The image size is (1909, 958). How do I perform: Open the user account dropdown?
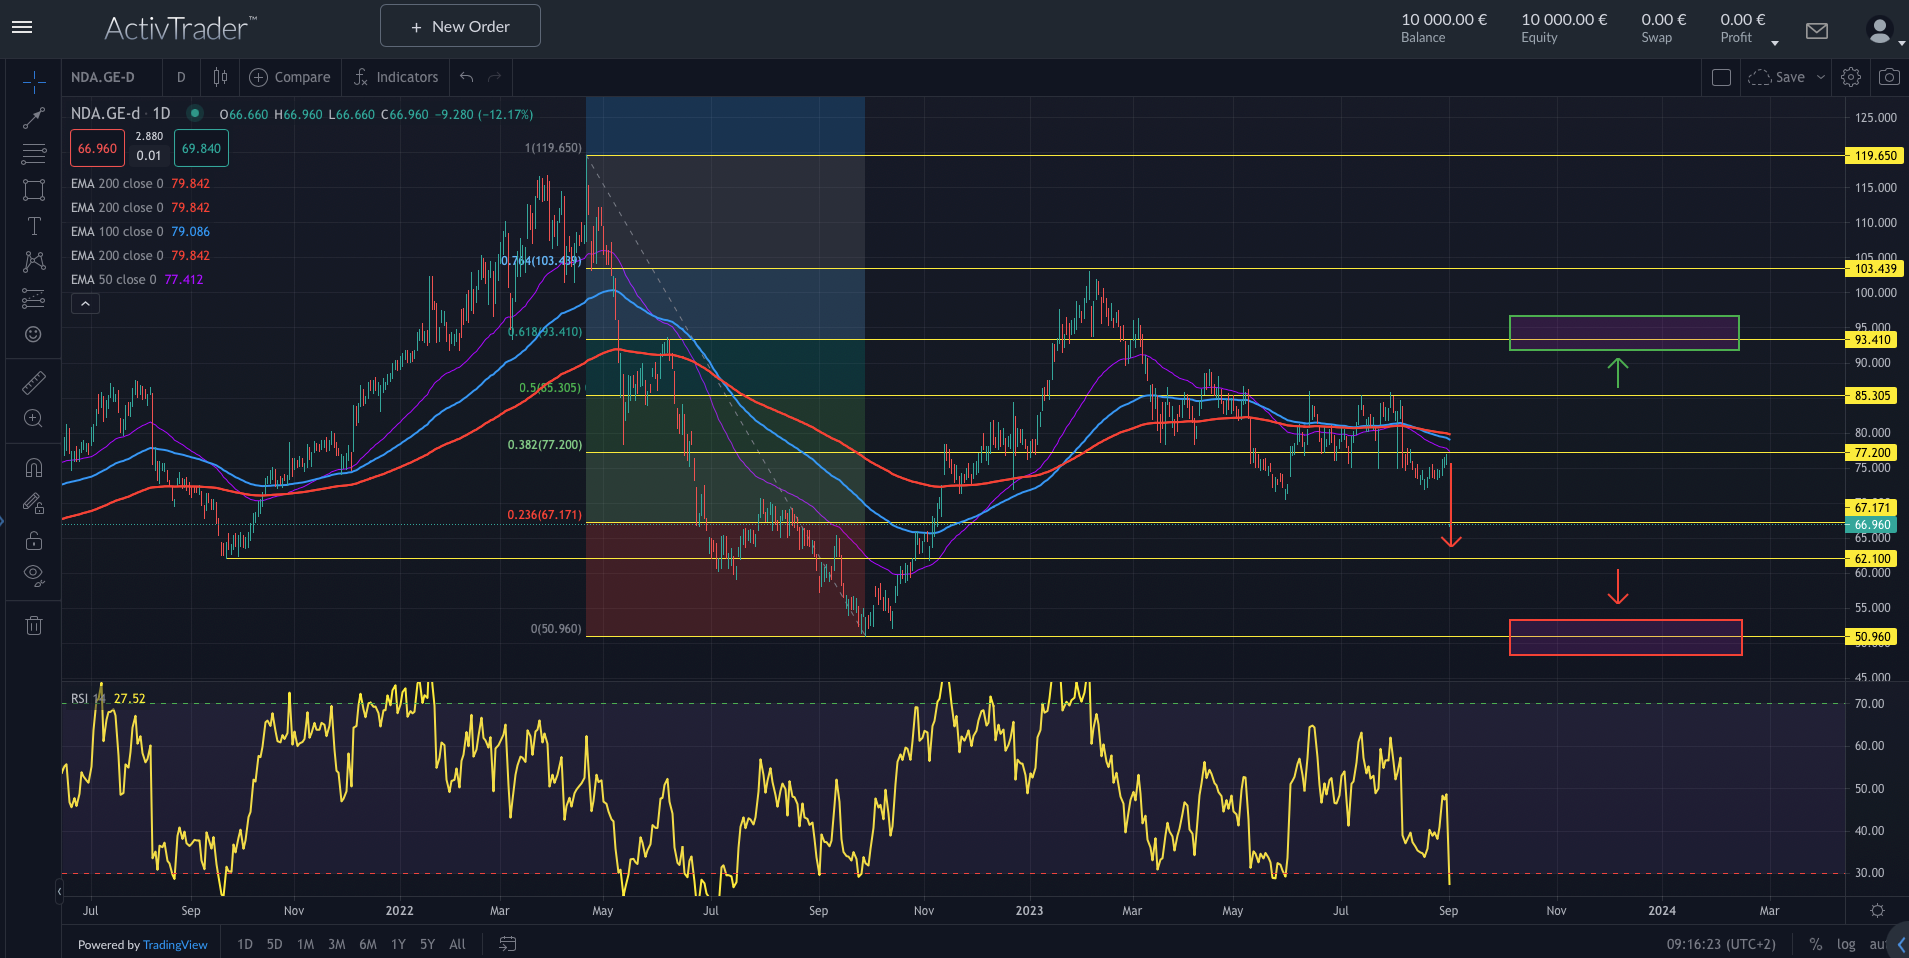[1885, 32]
